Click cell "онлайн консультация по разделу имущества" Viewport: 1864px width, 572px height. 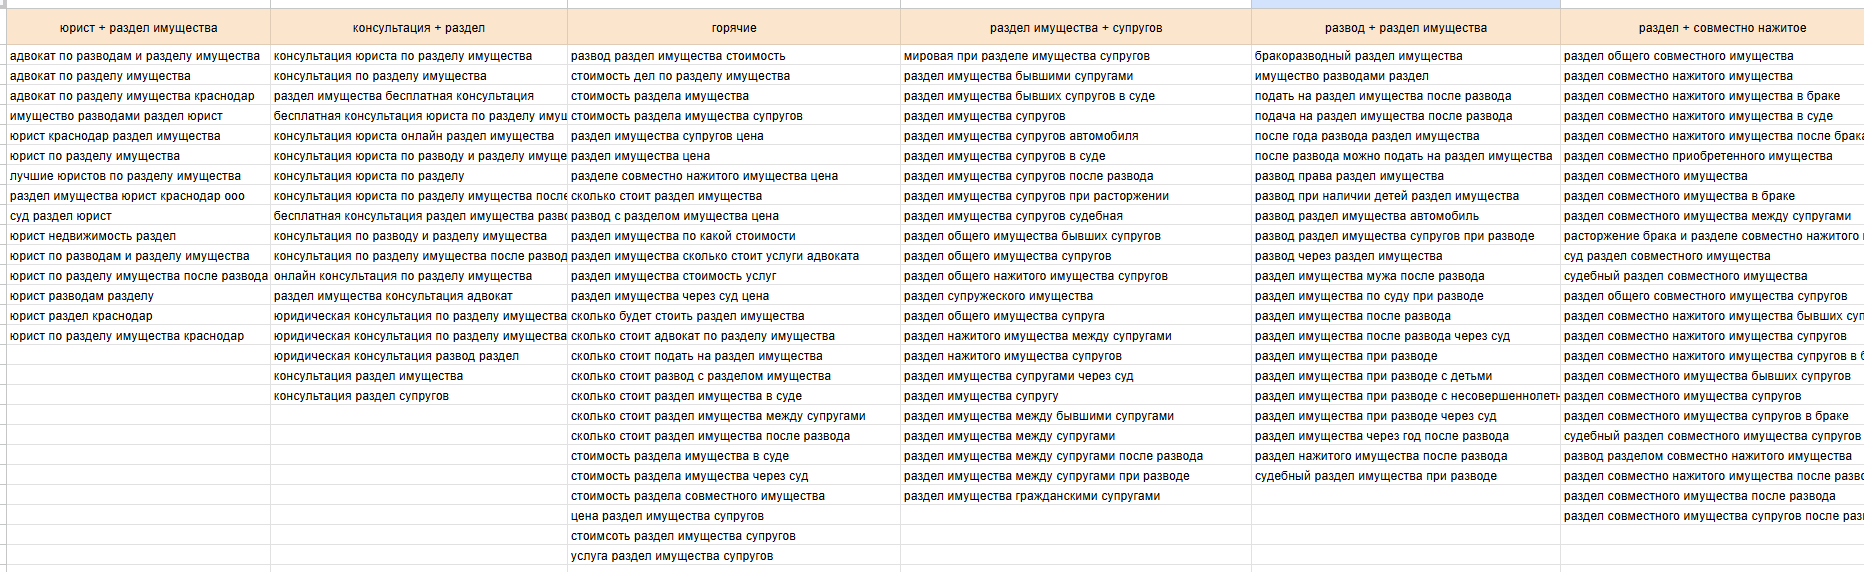tap(419, 276)
